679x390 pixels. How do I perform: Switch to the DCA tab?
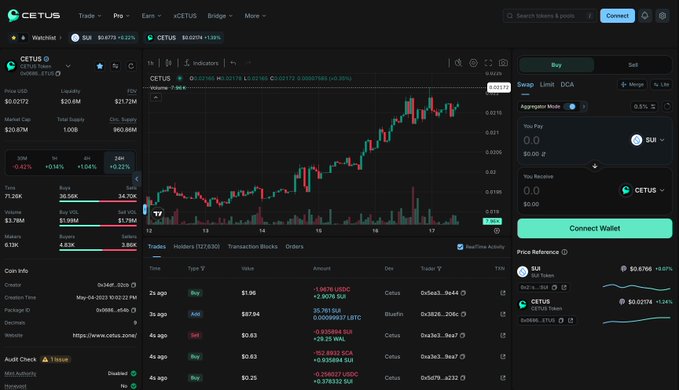(x=567, y=84)
